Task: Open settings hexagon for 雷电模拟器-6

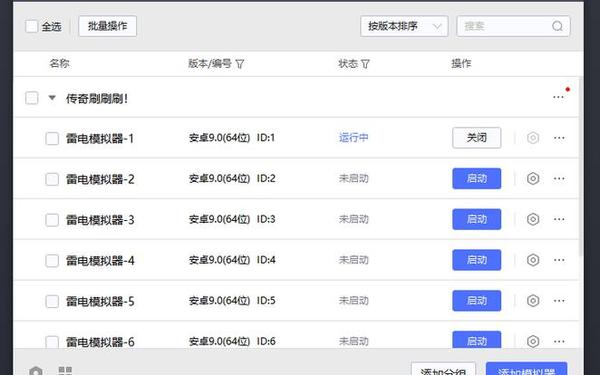Action: 533,341
